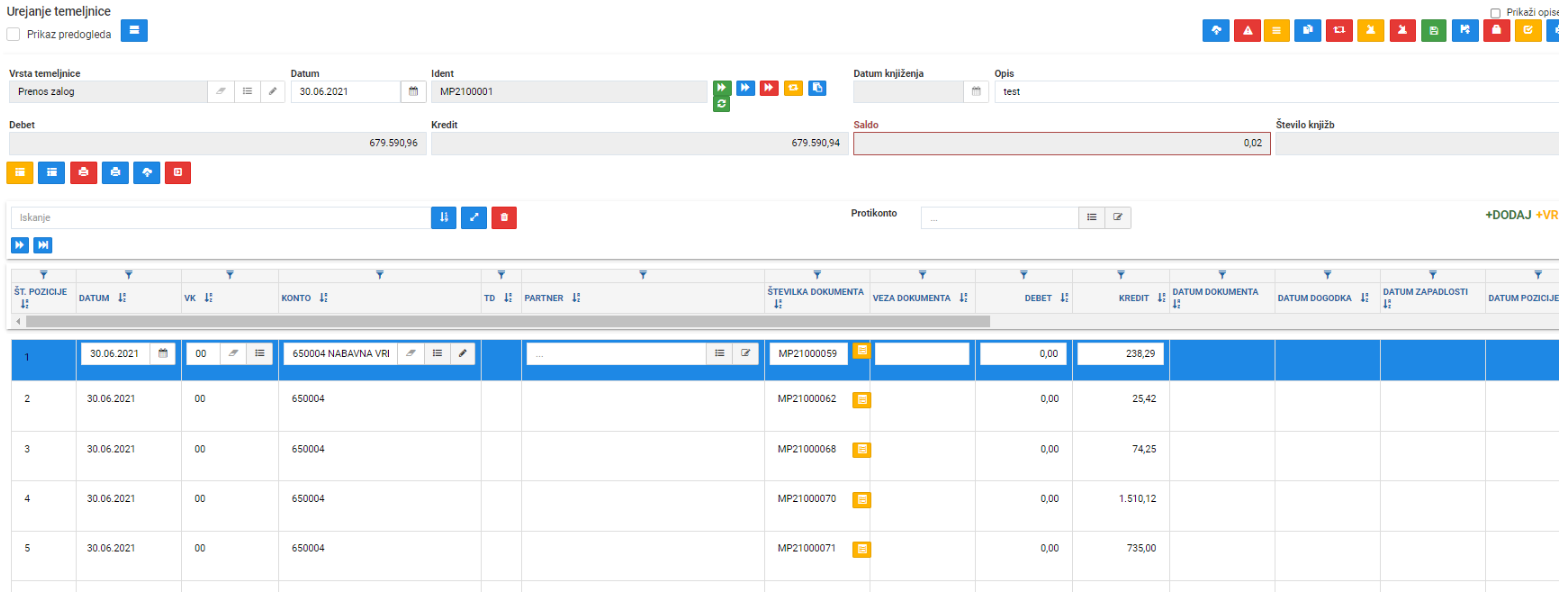Click eraser clear icon in Vrsta temeljnice

pyautogui.click(x=222, y=92)
